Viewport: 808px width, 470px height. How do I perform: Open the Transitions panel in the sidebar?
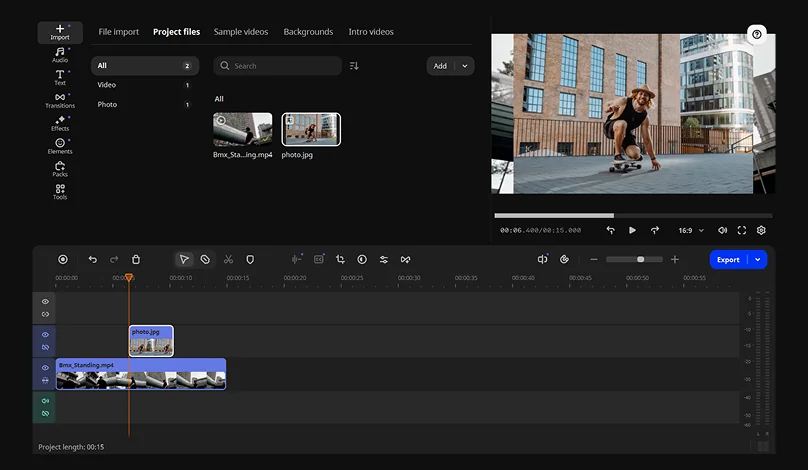click(x=60, y=100)
